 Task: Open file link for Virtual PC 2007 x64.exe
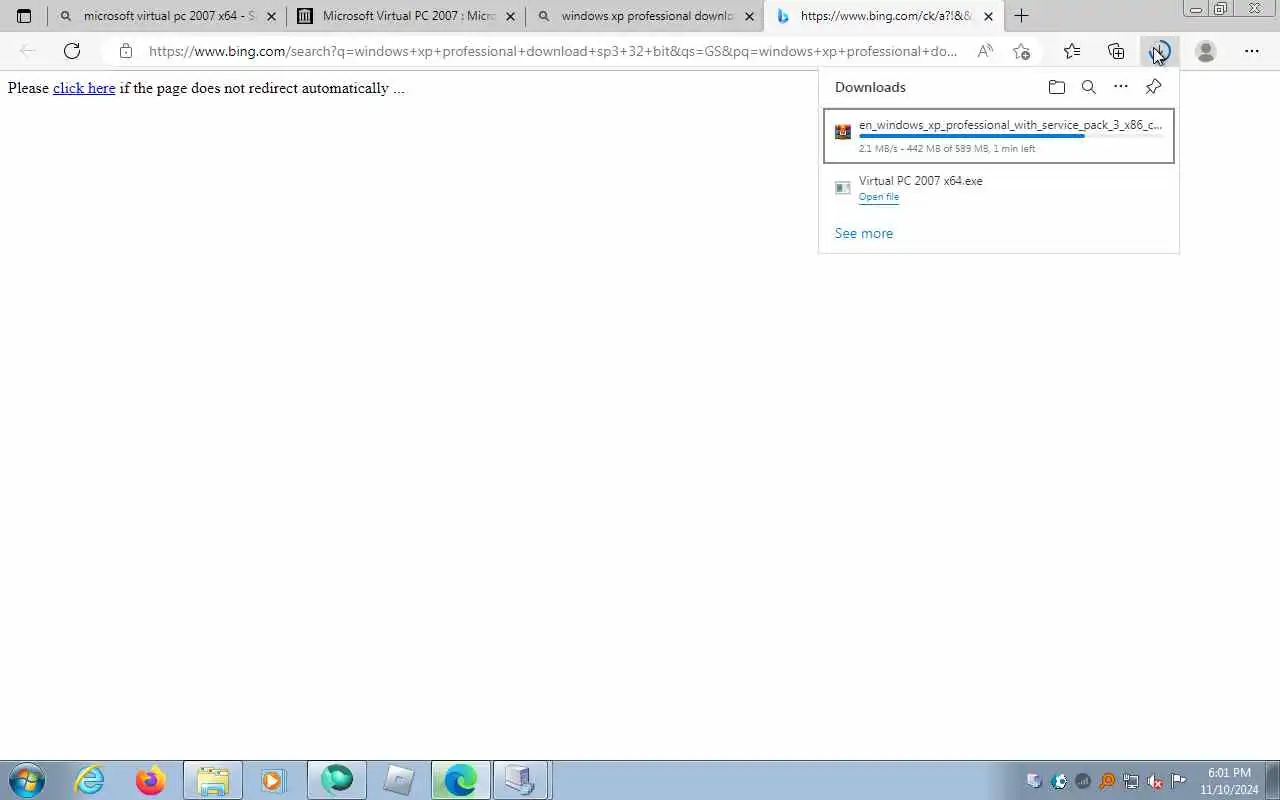879,197
